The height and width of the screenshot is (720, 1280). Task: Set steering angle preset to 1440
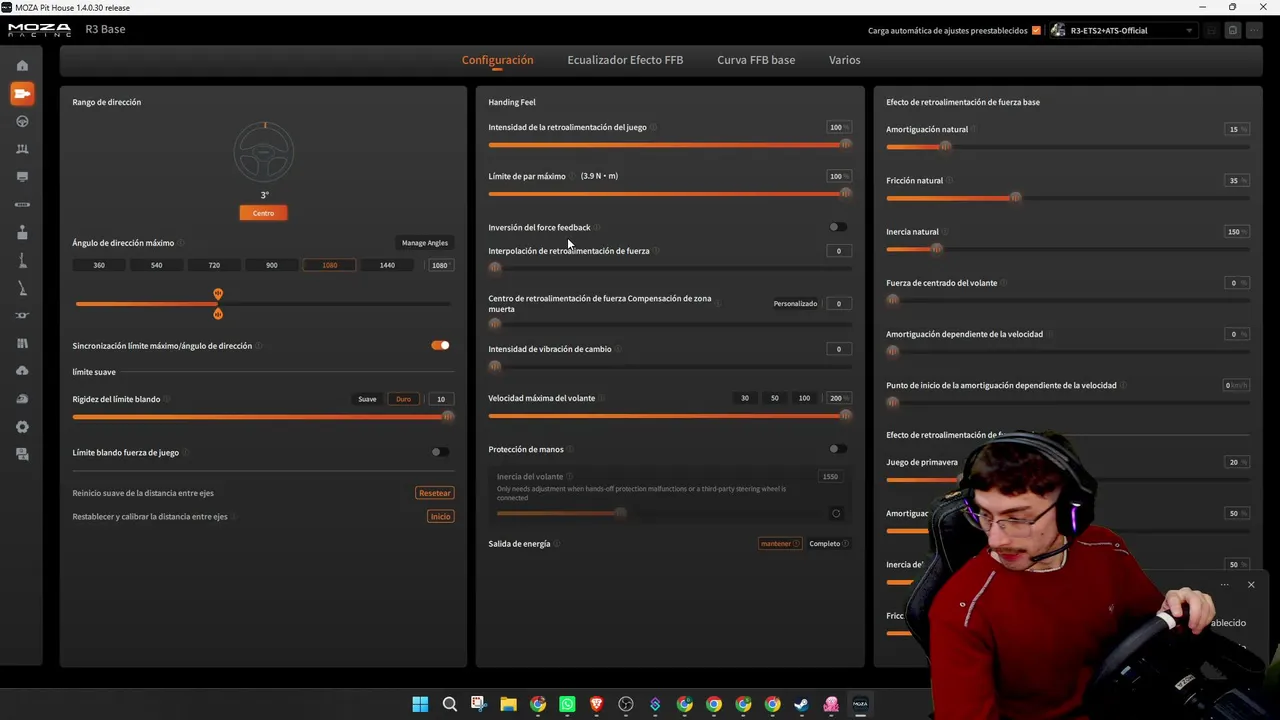click(x=387, y=265)
